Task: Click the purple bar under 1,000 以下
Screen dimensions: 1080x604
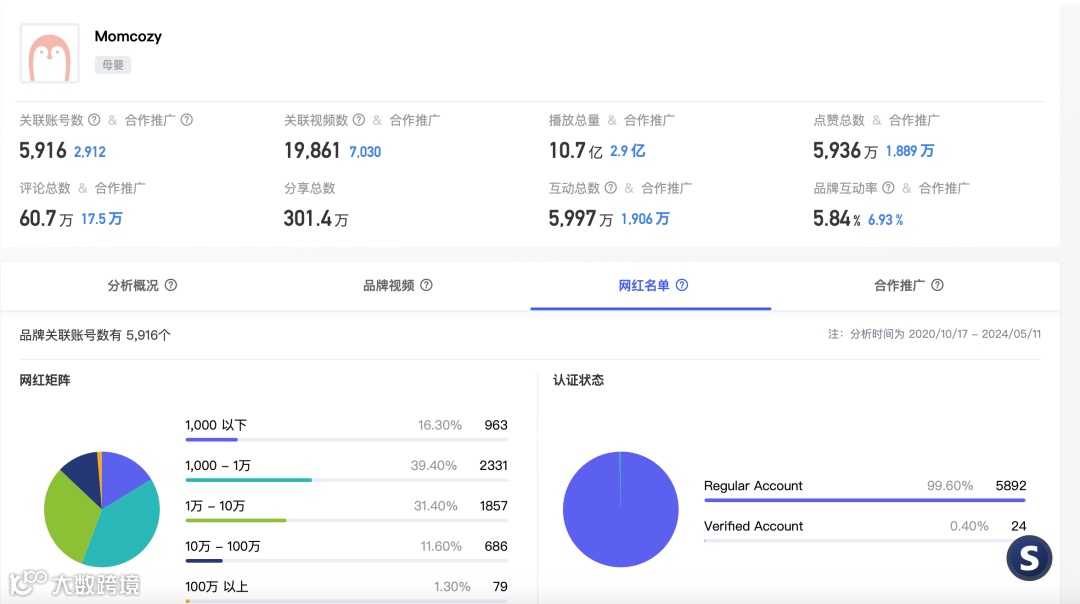Action: pos(211,439)
